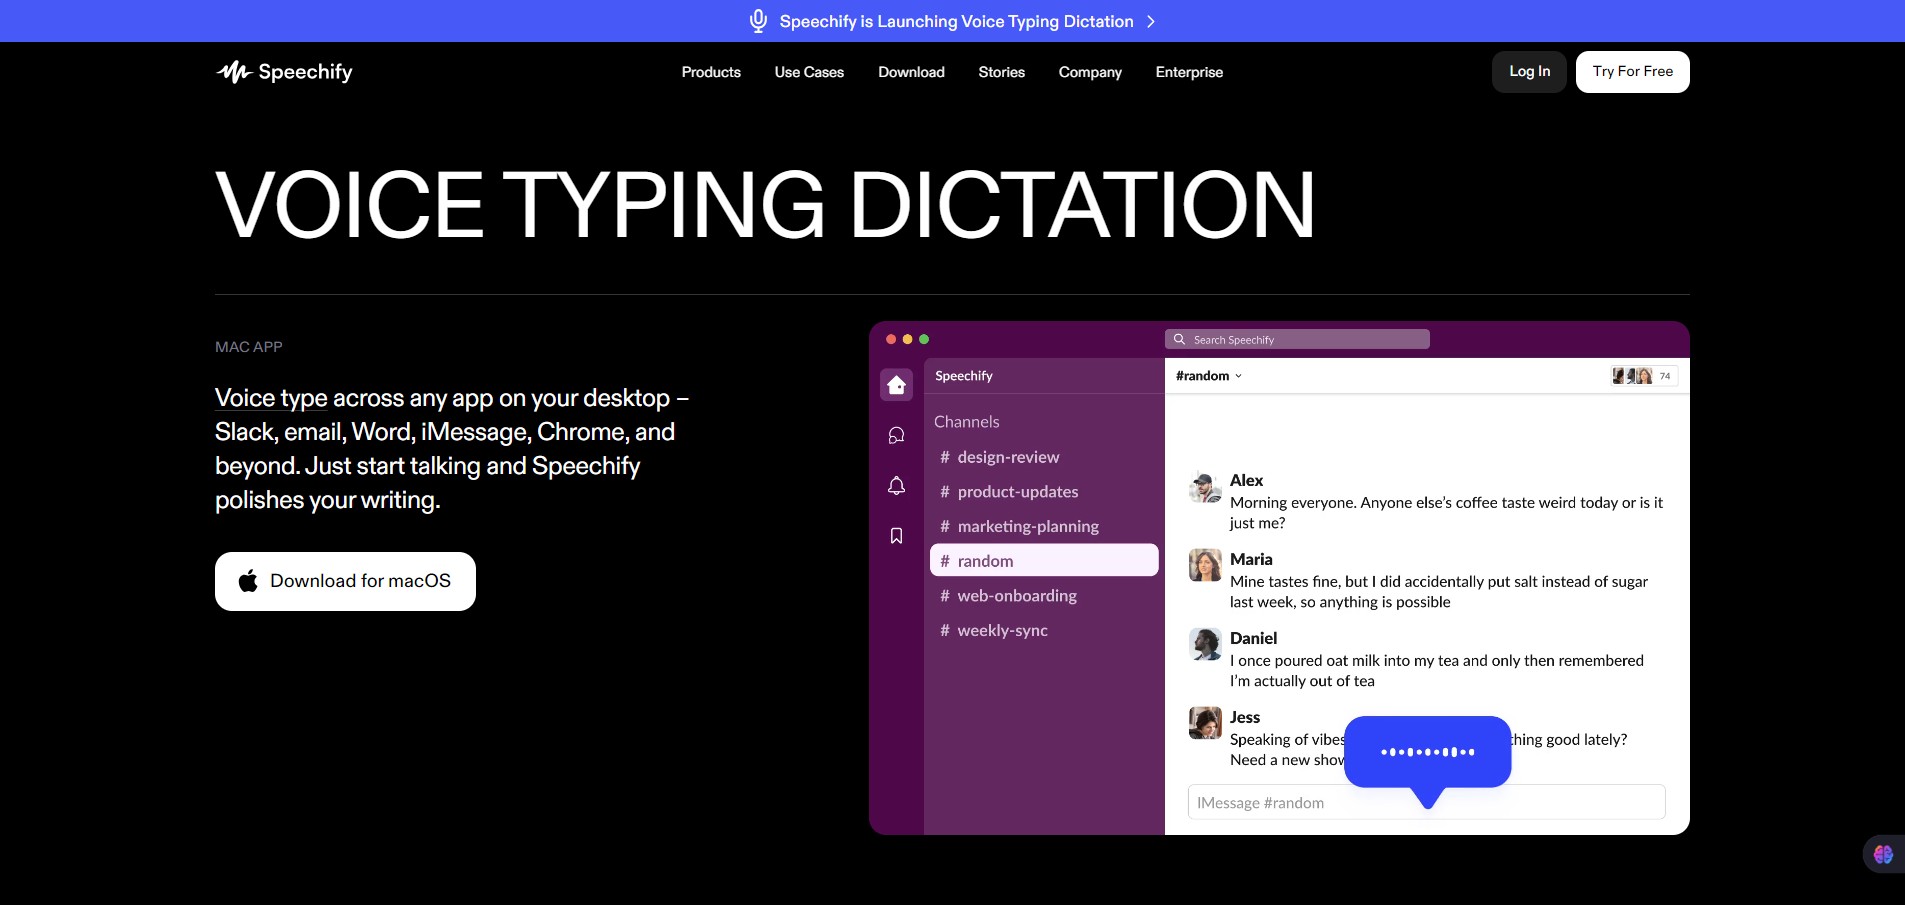Open the Company menu
1905x905 pixels.
[x=1090, y=72]
